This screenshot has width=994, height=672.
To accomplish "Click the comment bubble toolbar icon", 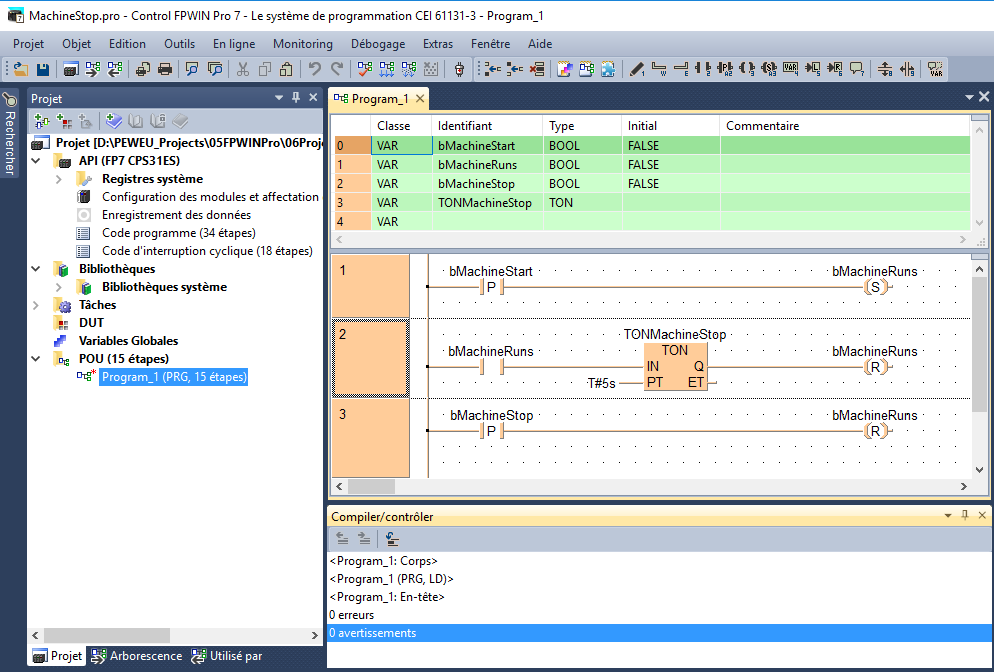I will click(857, 69).
